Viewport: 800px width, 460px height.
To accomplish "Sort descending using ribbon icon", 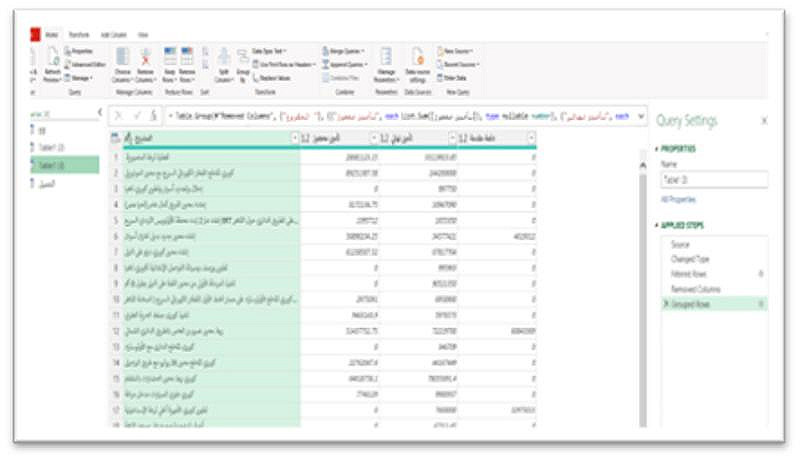I will [x=205, y=65].
